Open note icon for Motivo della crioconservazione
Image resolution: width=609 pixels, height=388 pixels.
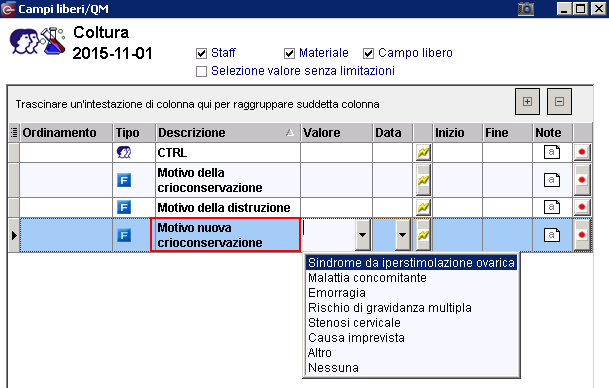coord(552,180)
